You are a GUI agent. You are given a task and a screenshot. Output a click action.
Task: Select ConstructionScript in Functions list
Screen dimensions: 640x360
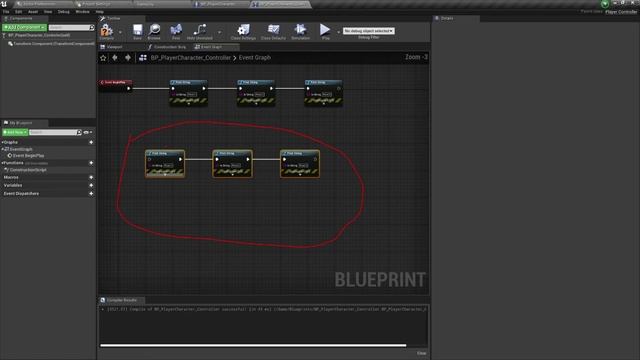coord(25,170)
